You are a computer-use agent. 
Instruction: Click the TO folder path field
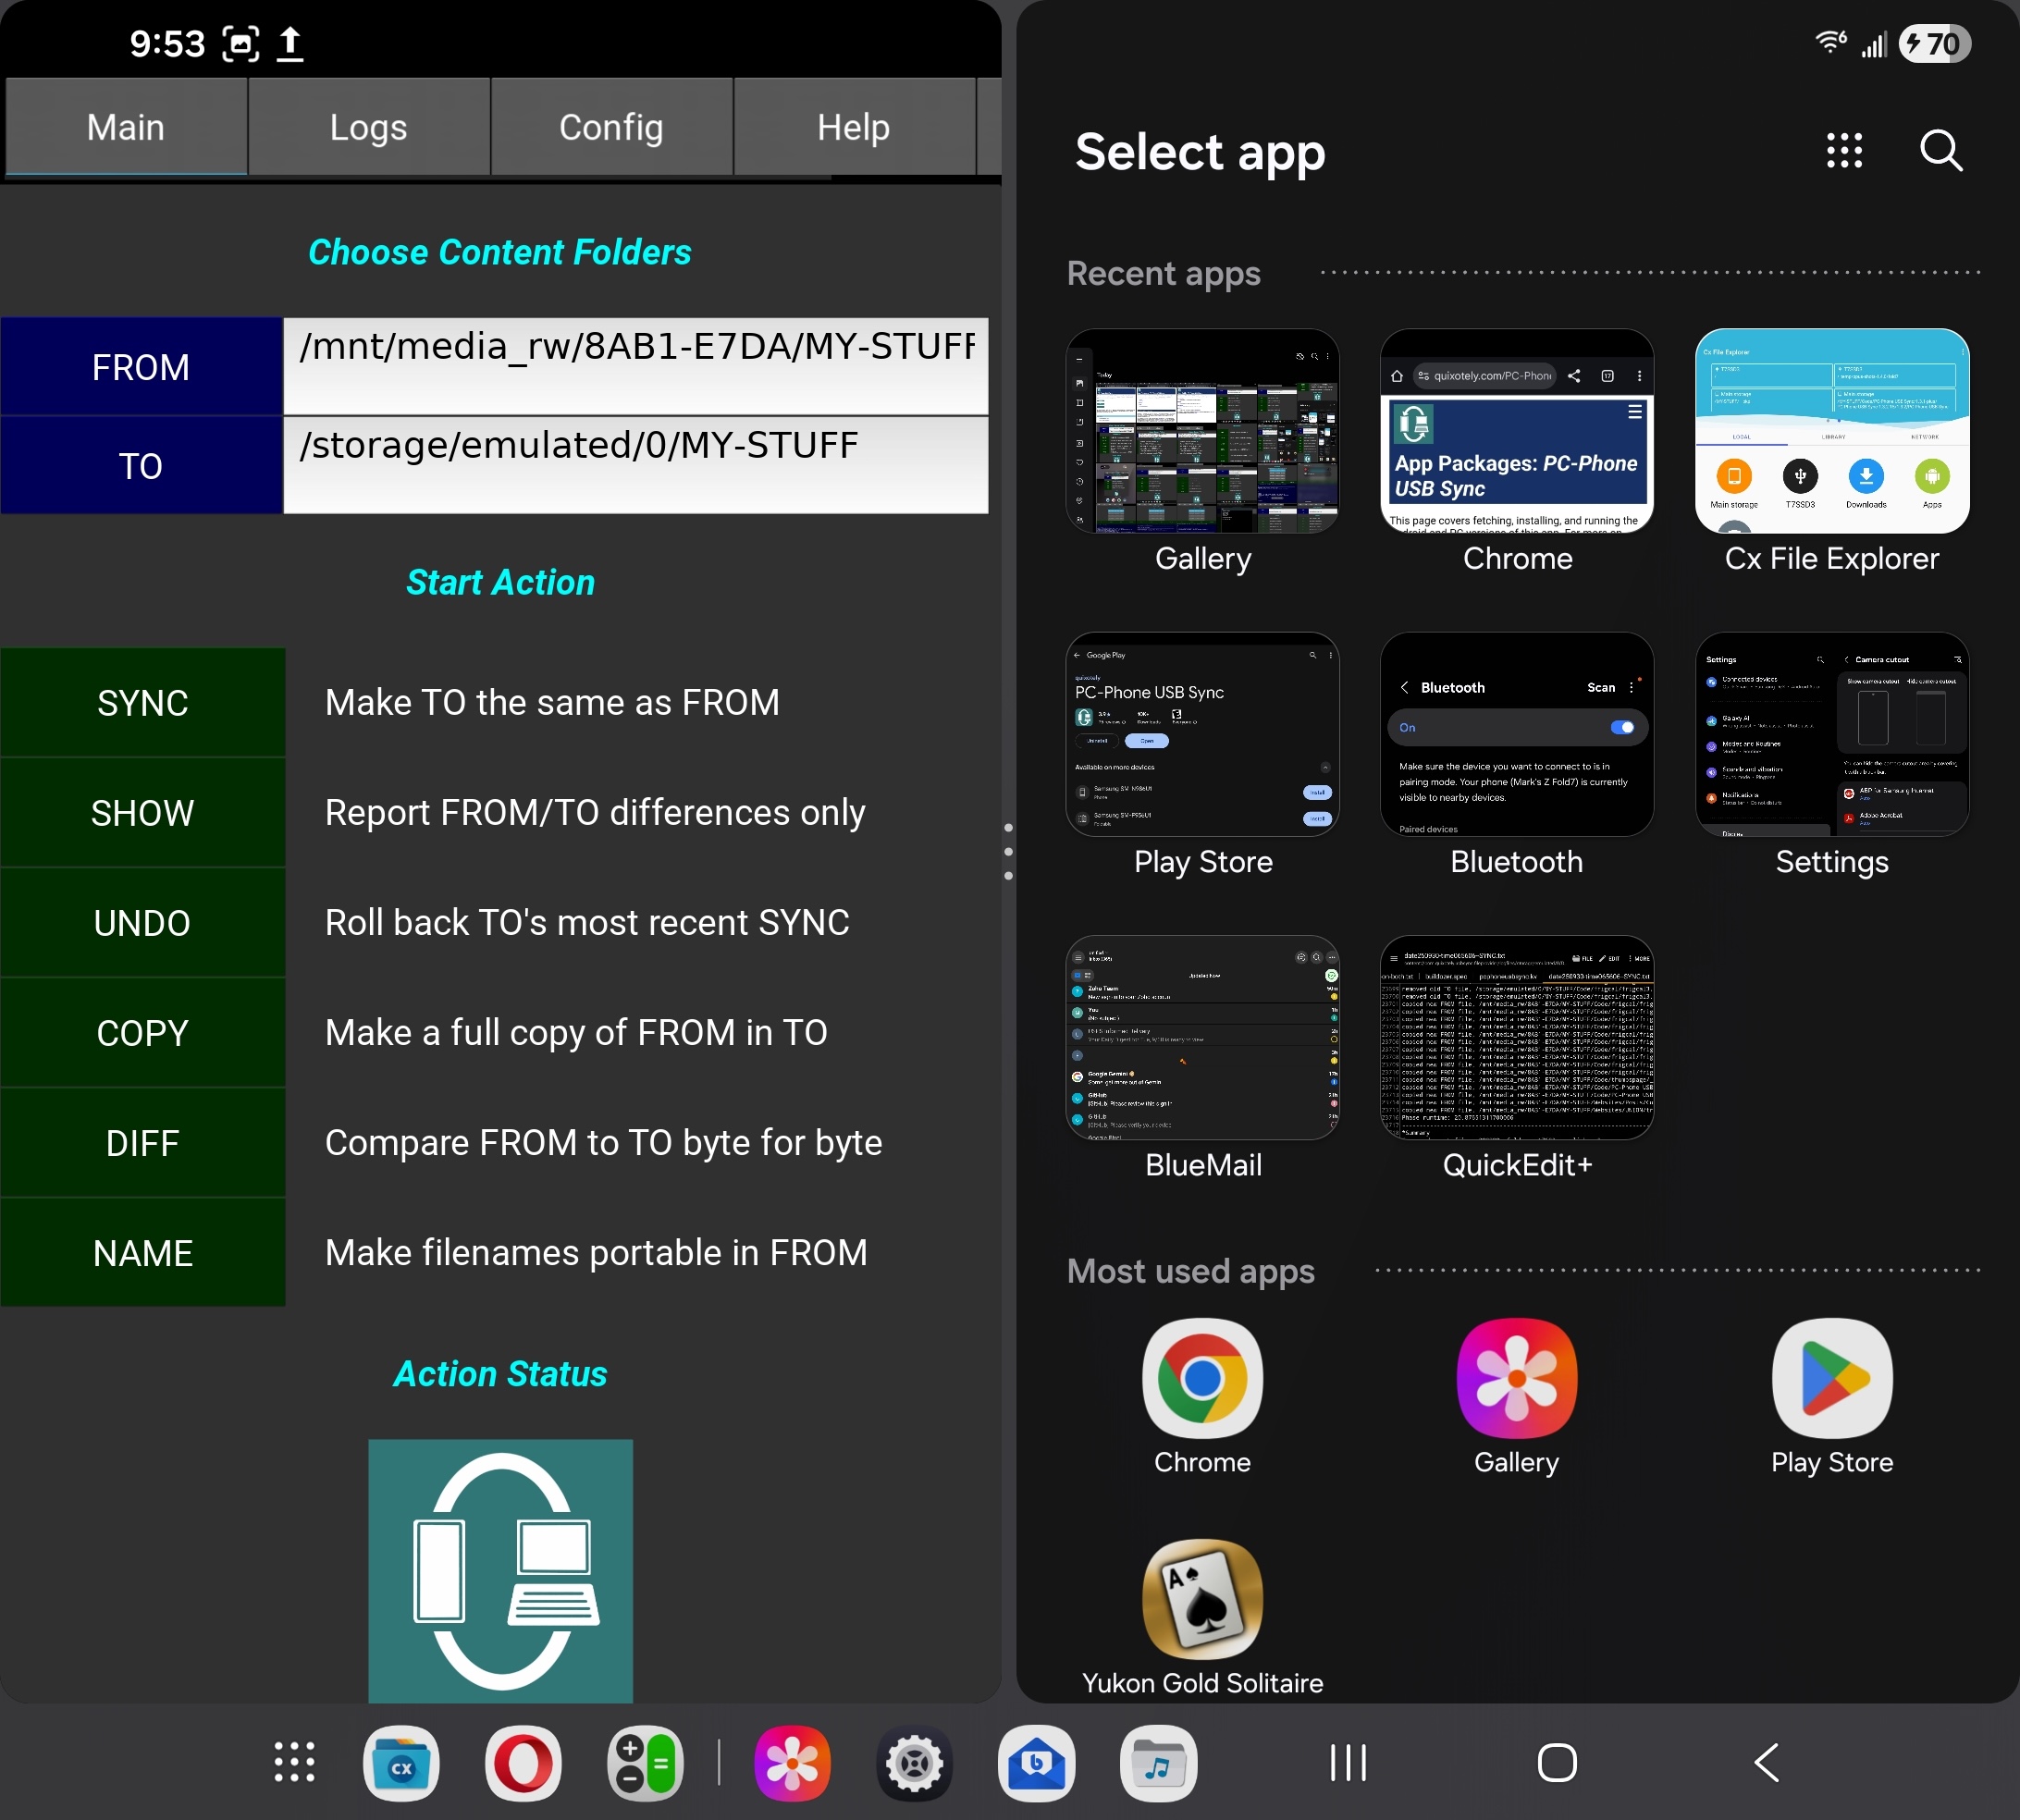coord(636,465)
